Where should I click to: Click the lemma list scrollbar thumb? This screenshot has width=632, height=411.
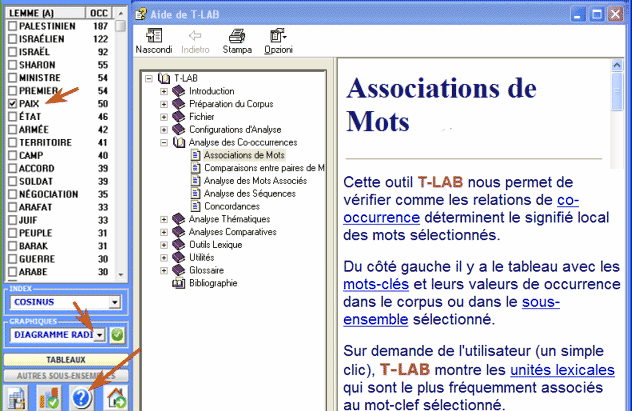click(x=120, y=26)
